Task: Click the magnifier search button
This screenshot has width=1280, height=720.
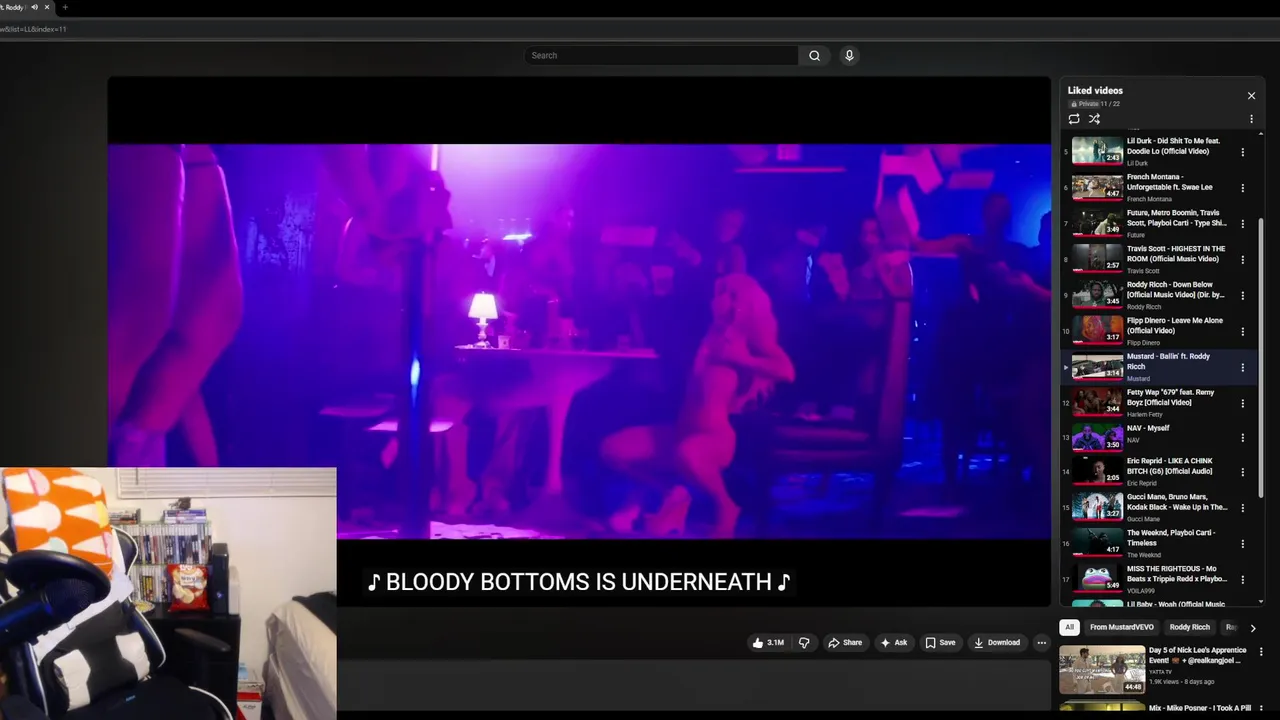Action: [814, 56]
